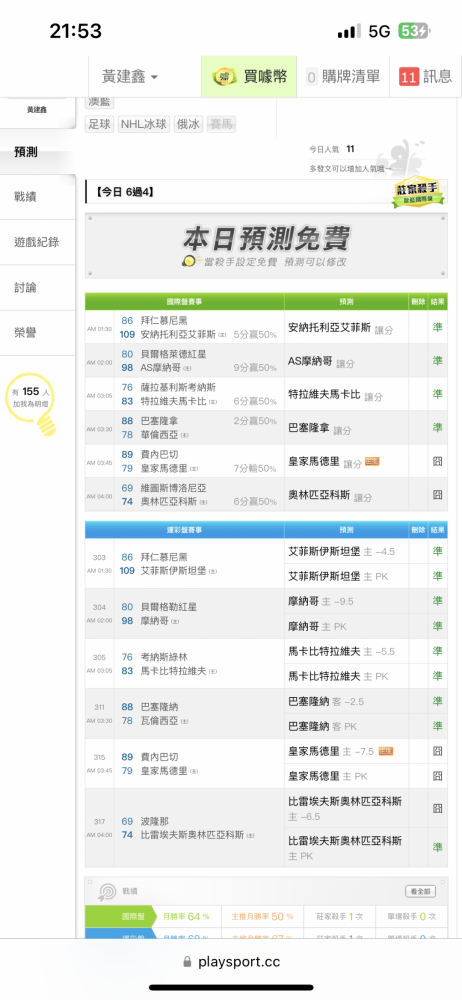Click the 單場殺手 0次 stat
The image size is (462, 1000).
pos(412,916)
